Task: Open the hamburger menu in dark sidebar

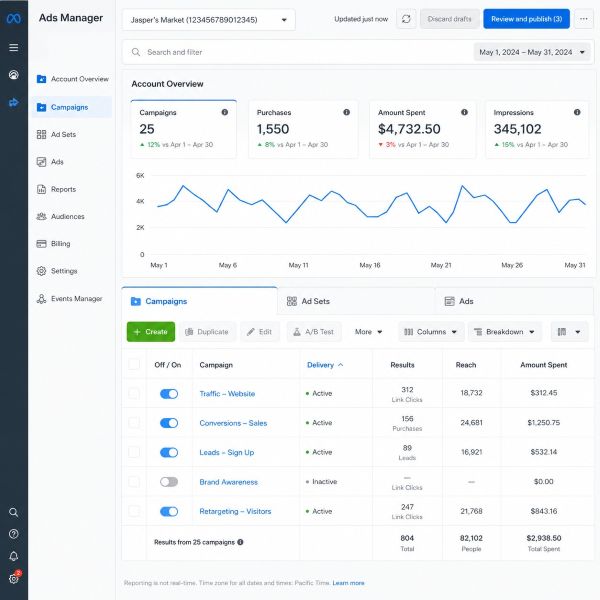Action: (x=14, y=47)
